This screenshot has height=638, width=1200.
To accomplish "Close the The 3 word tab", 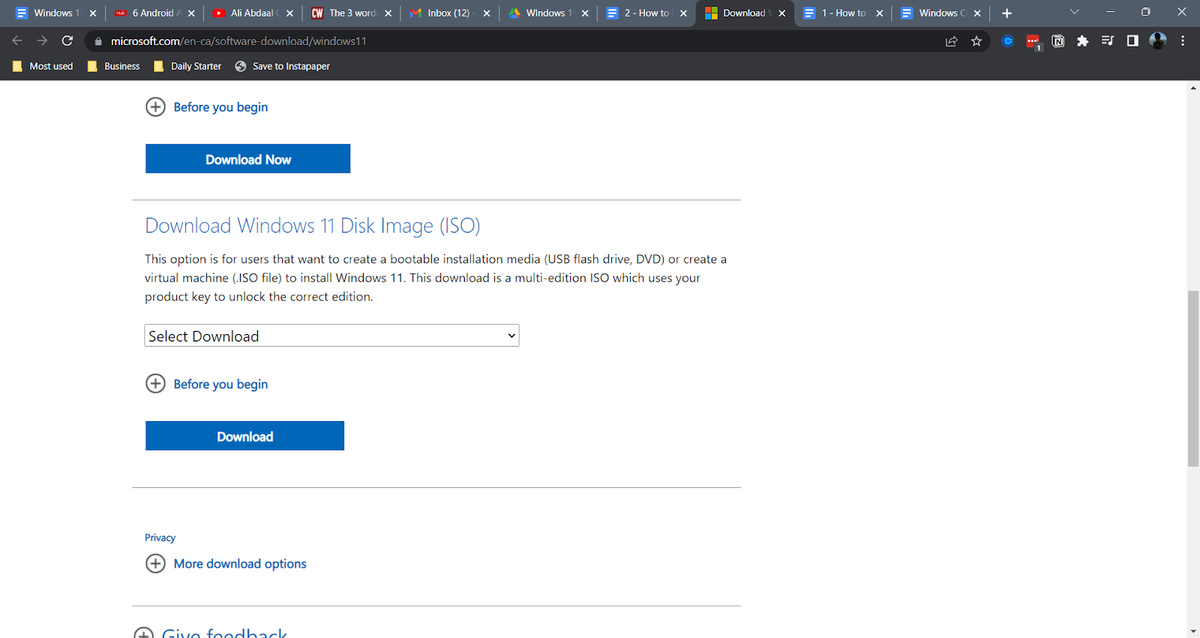I will coord(387,13).
